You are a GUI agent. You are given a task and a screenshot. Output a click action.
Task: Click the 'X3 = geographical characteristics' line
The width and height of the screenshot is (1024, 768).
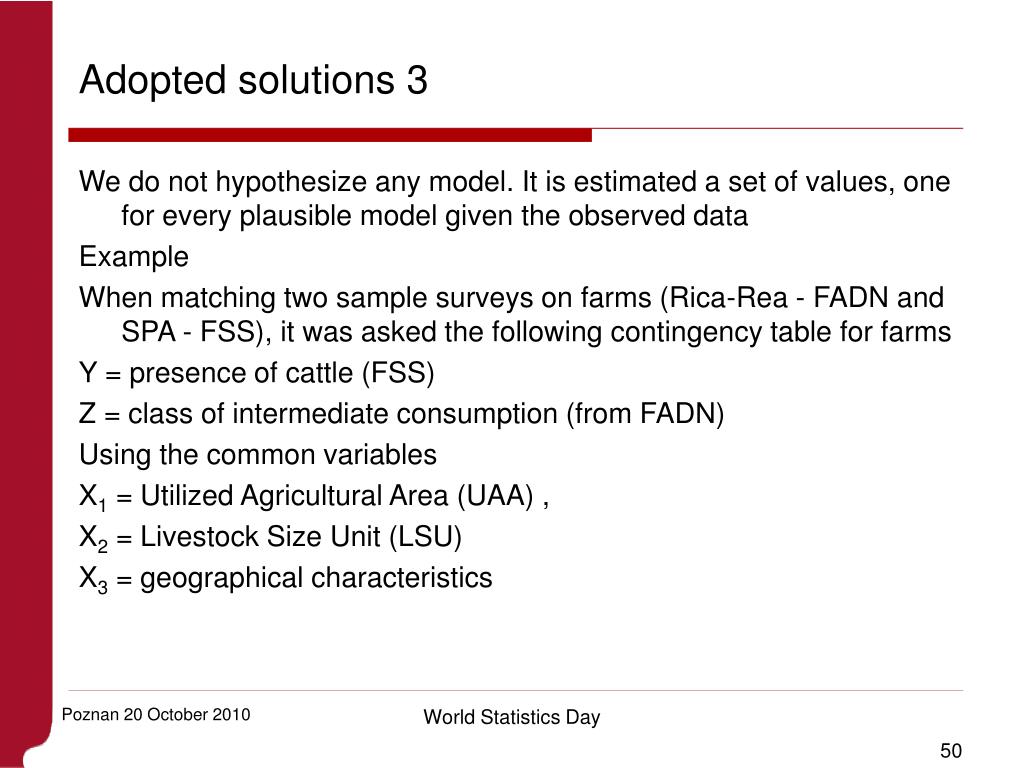285,579
